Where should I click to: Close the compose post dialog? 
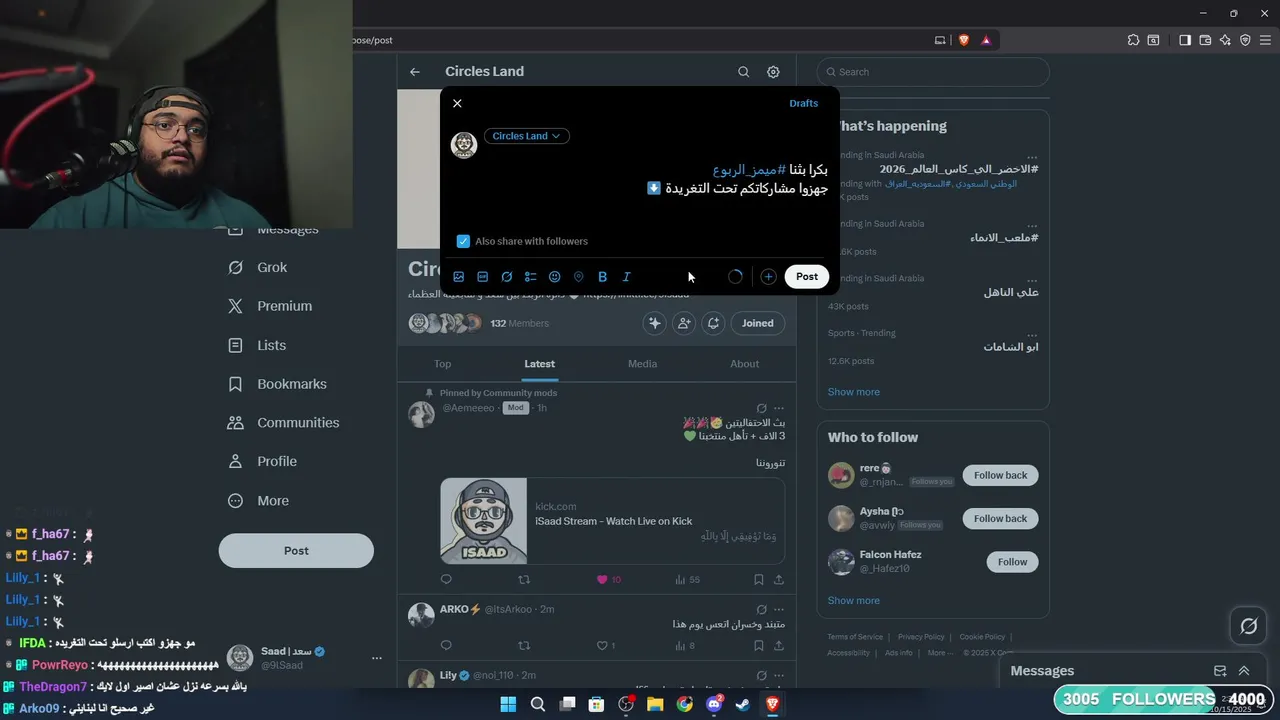pyautogui.click(x=457, y=103)
